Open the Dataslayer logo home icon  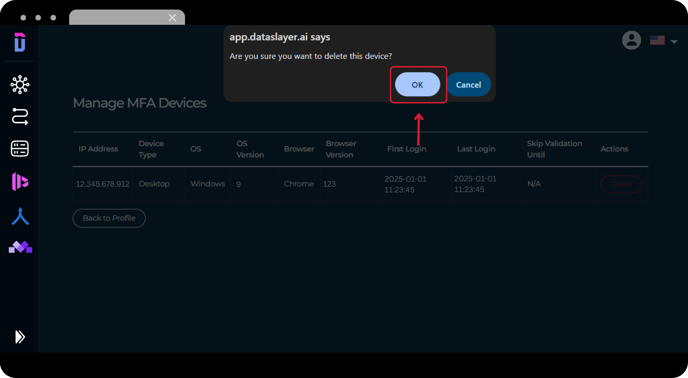tap(20, 42)
